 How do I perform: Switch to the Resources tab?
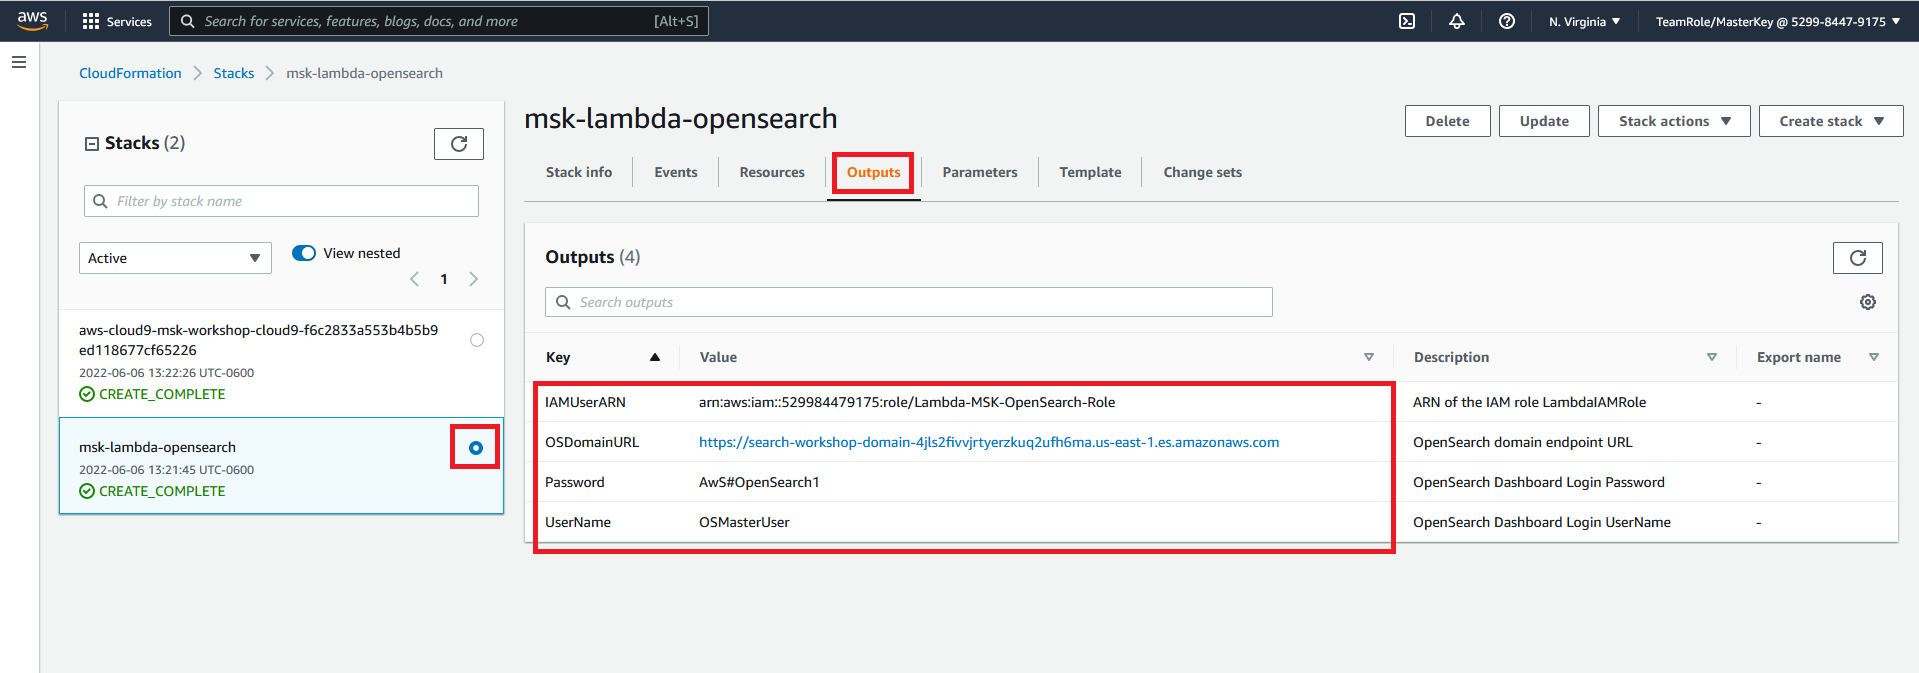pos(772,172)
